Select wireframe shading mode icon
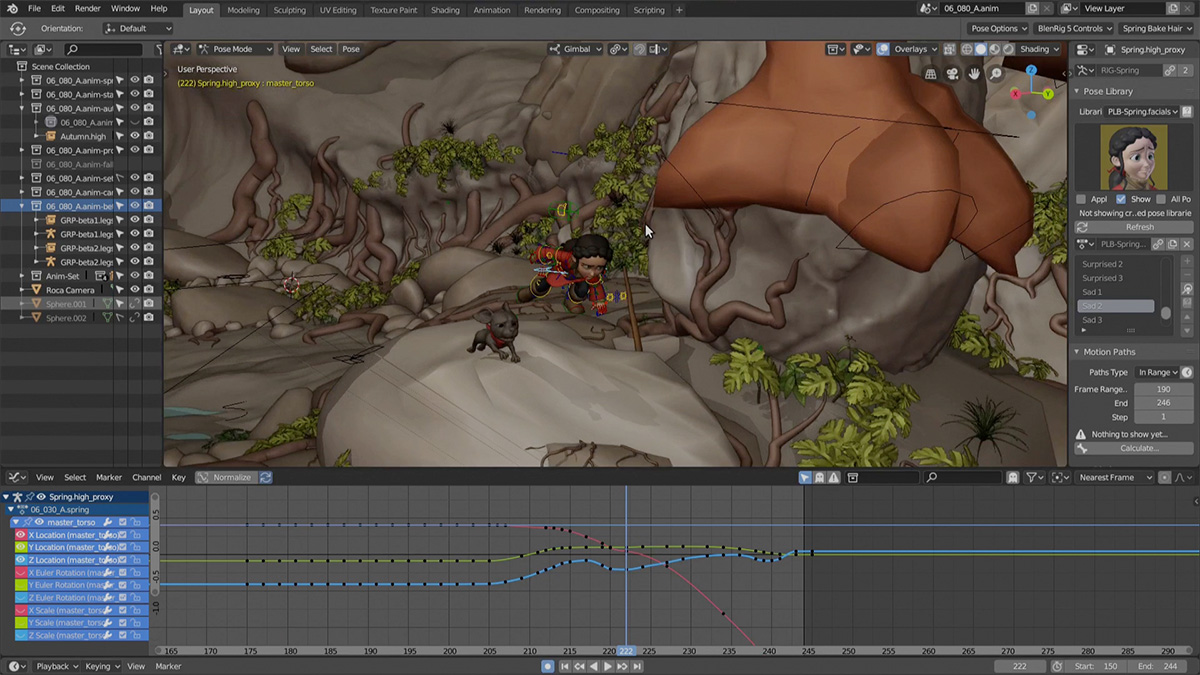 click(966, 49)
